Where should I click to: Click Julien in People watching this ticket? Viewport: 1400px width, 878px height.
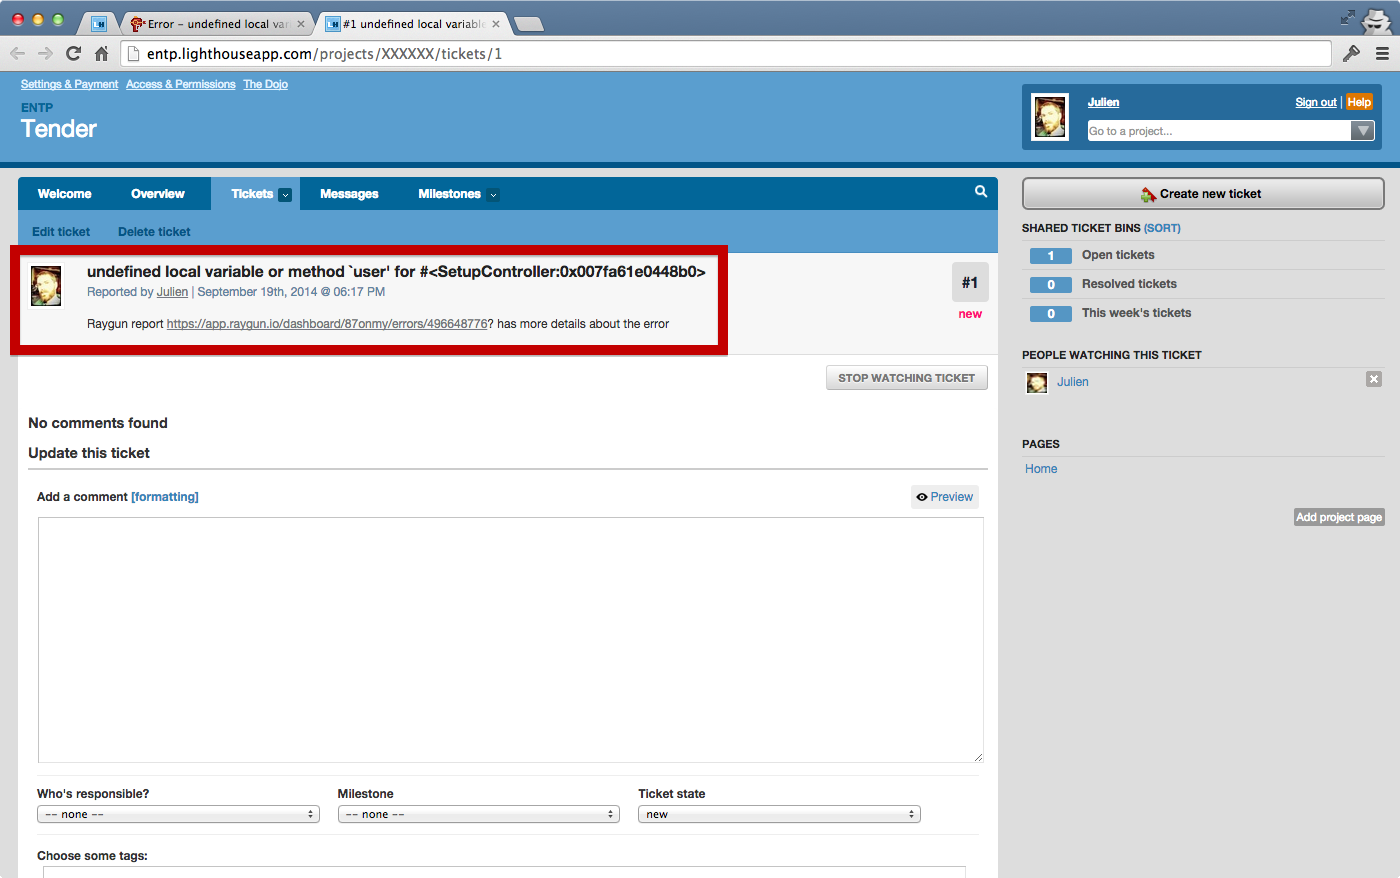coord(1073,382)
